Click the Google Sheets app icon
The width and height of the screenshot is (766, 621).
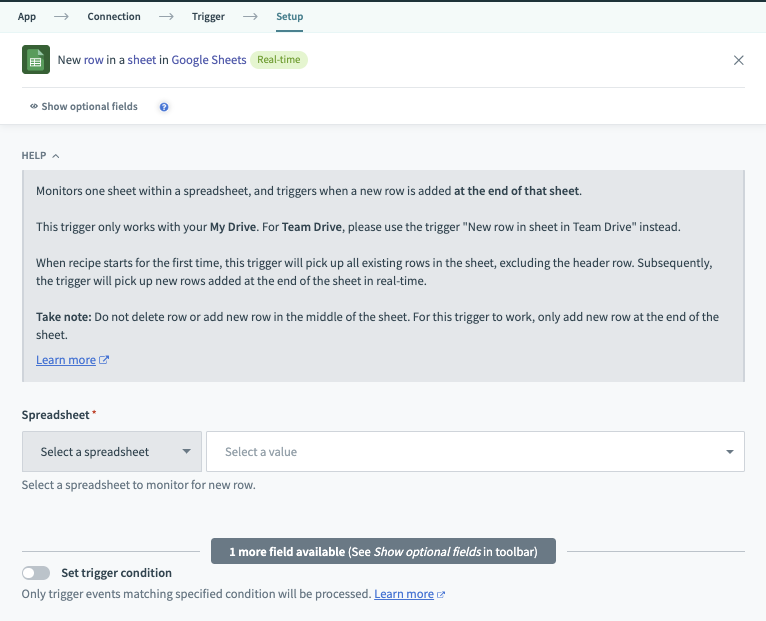[x=36, y=60]
